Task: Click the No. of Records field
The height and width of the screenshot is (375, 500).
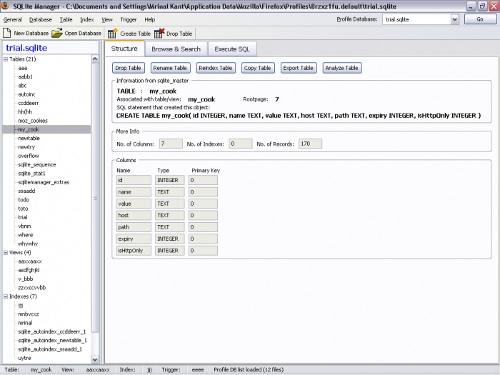Action: pos(310,144)
